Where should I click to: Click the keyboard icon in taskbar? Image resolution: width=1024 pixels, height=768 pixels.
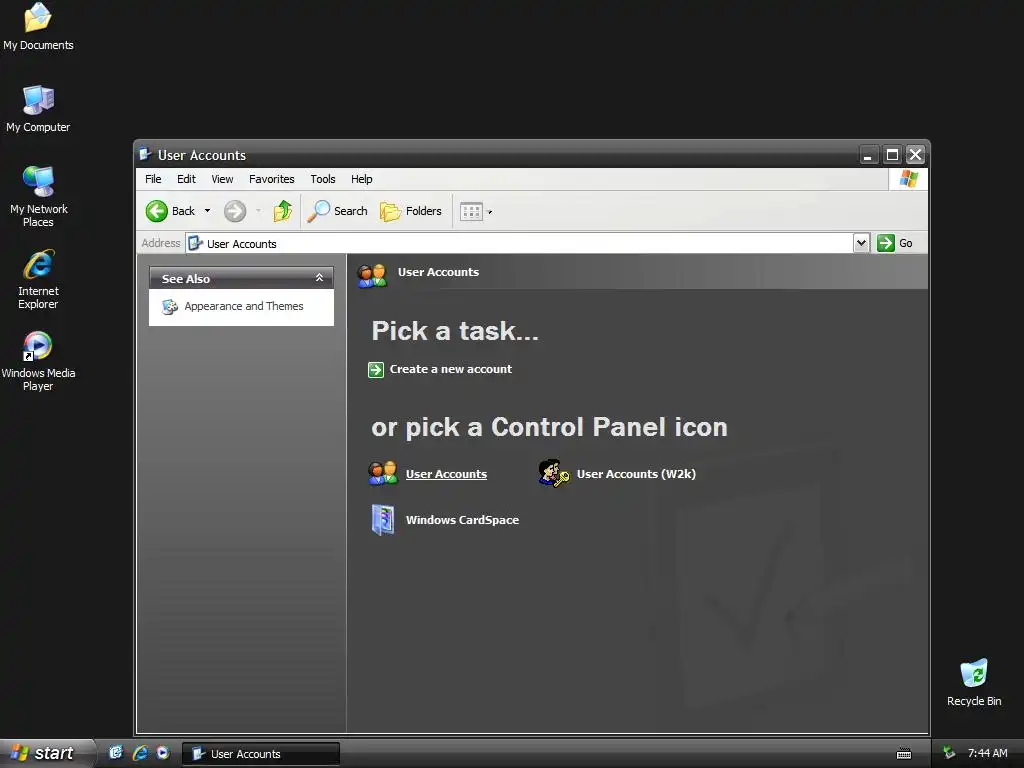(x=904, y=754)
